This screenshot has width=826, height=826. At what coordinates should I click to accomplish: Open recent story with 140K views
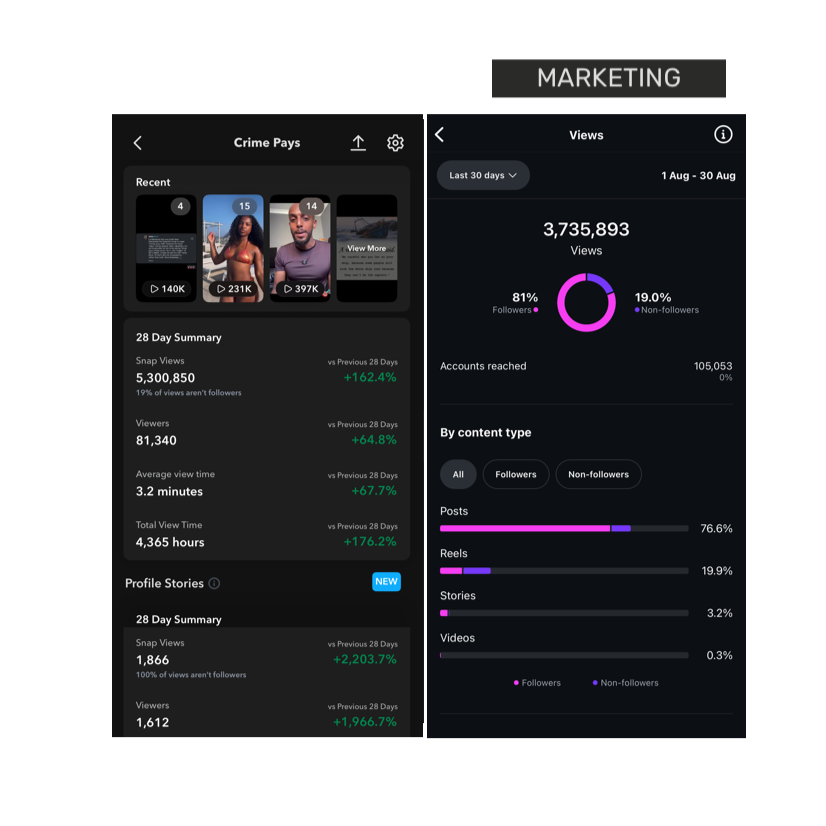click(x=166, y=248)
